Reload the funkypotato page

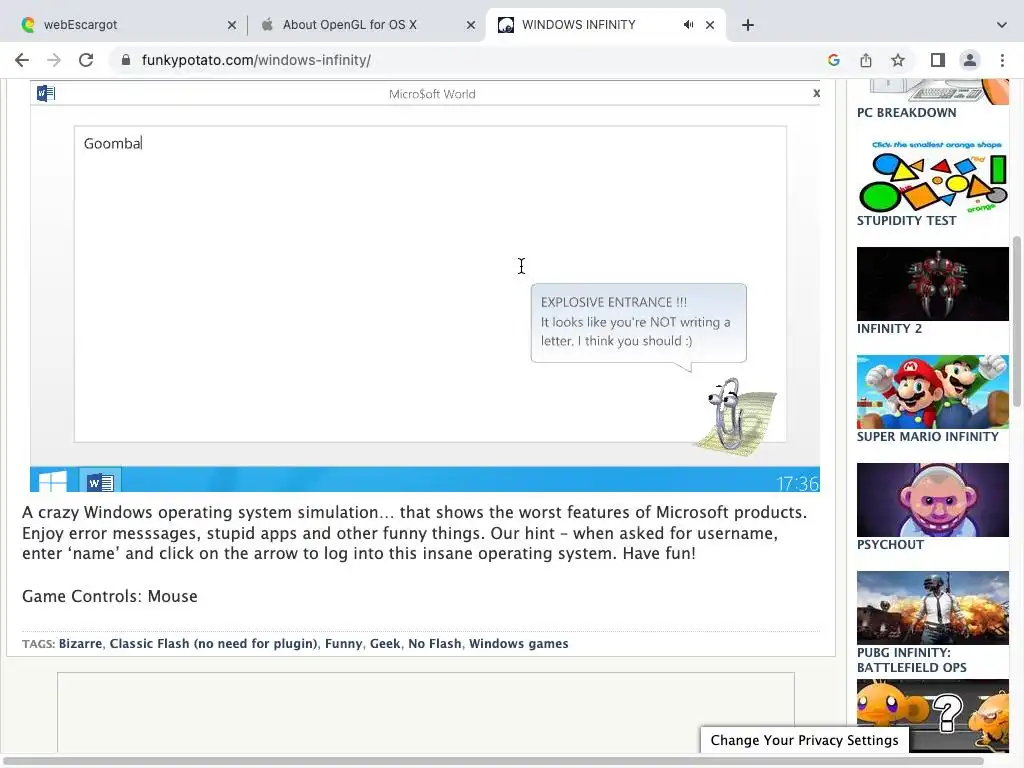point(86,60)
